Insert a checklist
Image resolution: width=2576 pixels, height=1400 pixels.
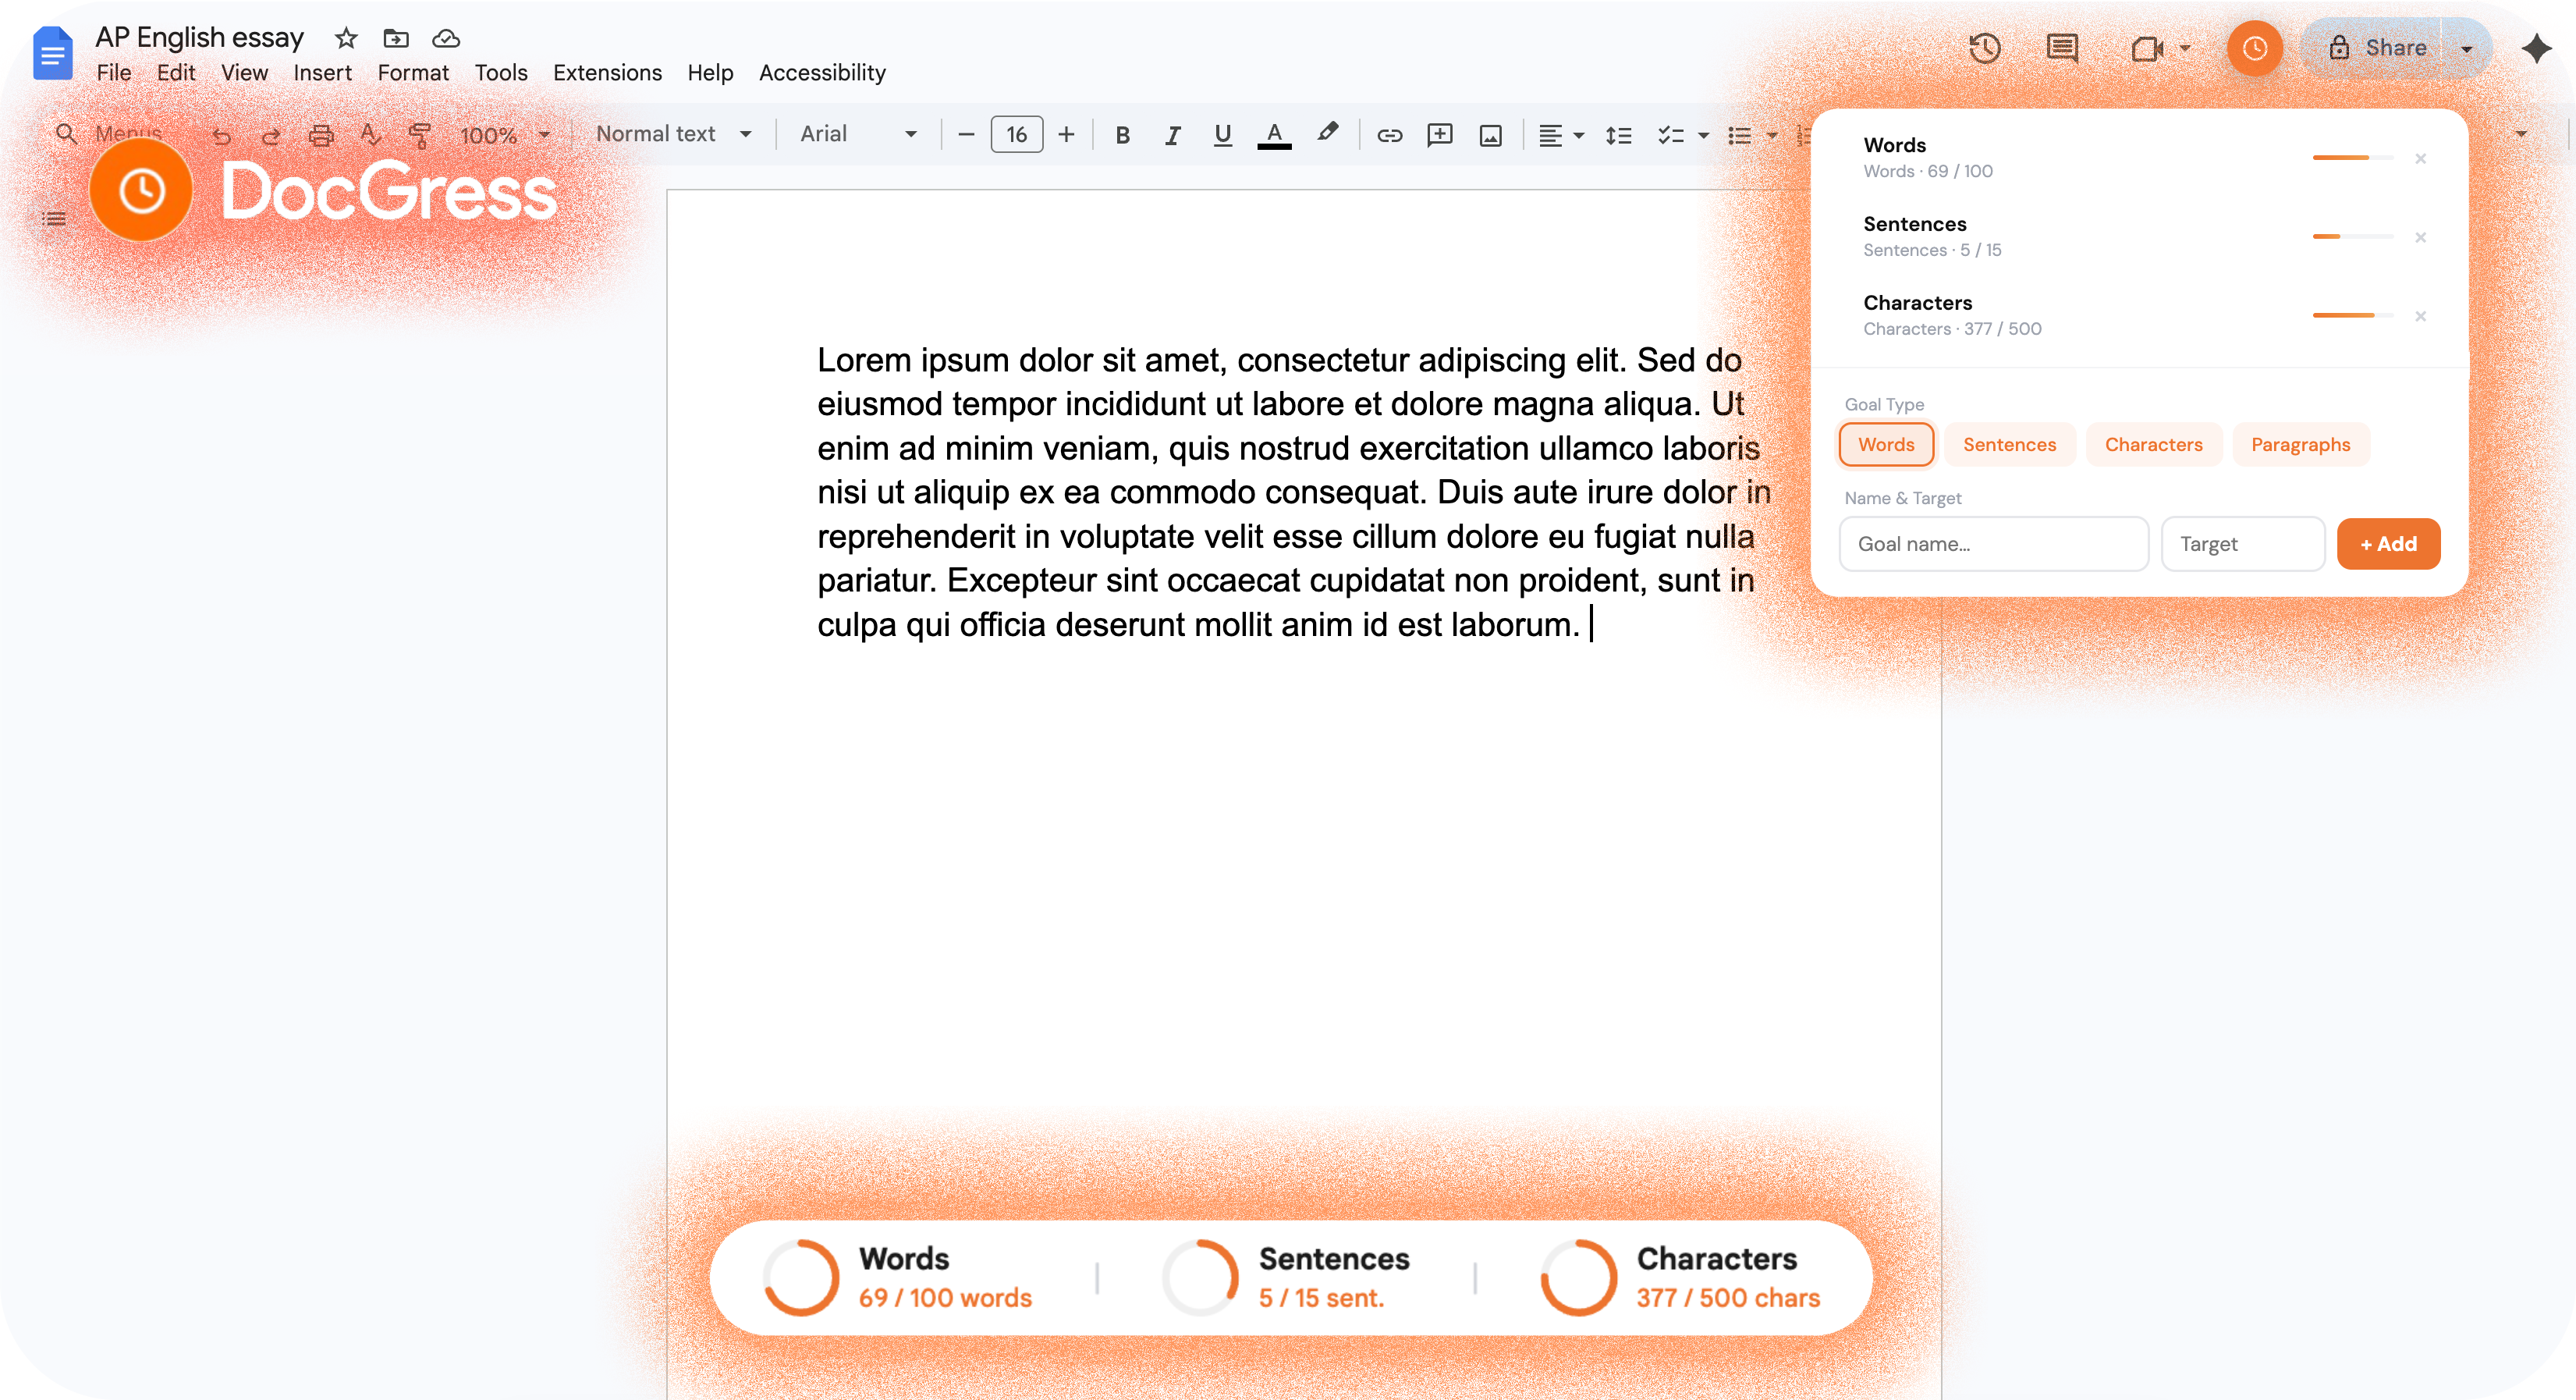pyautogui.click(x=1670, y=135)
